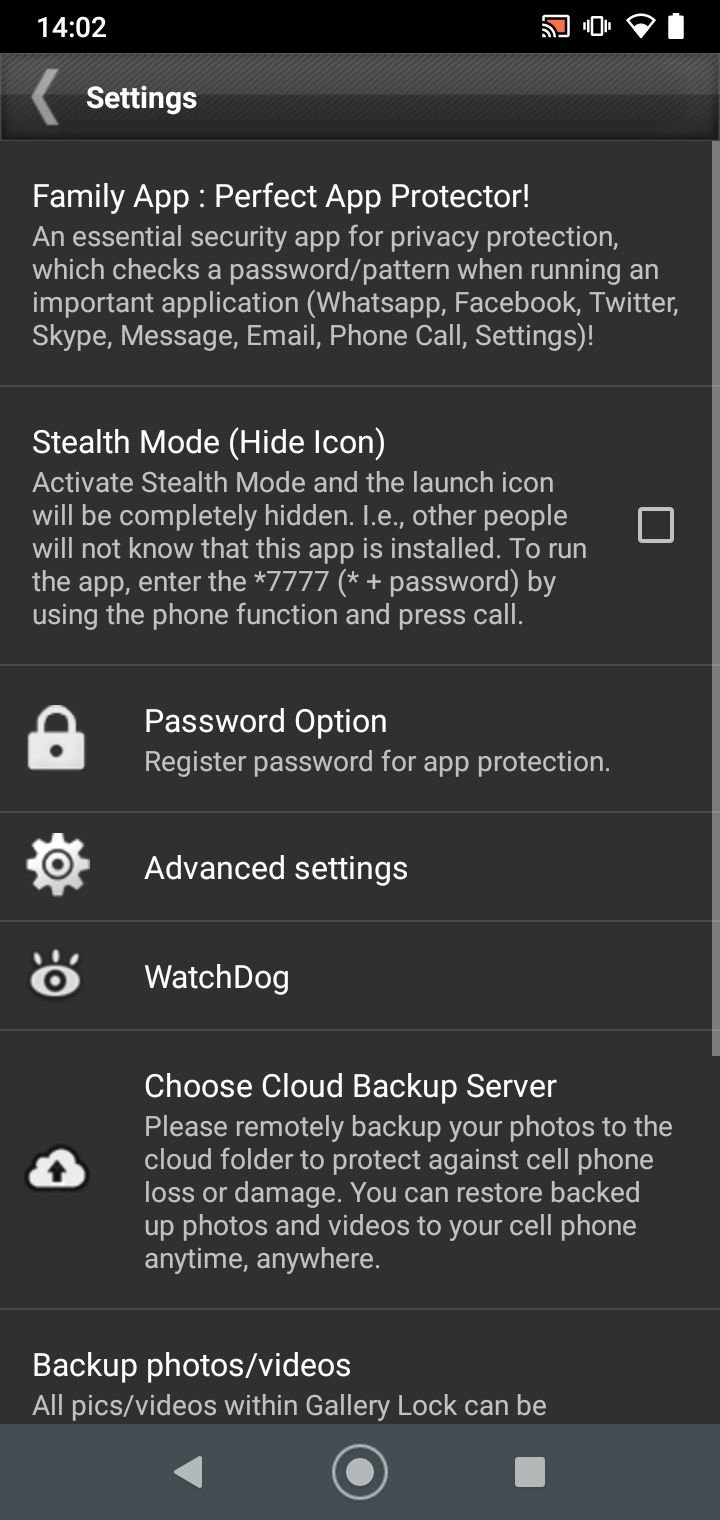Open the WatchDog menu item
The width and height of the screenshot is (720, 1520).
point(360,976)
